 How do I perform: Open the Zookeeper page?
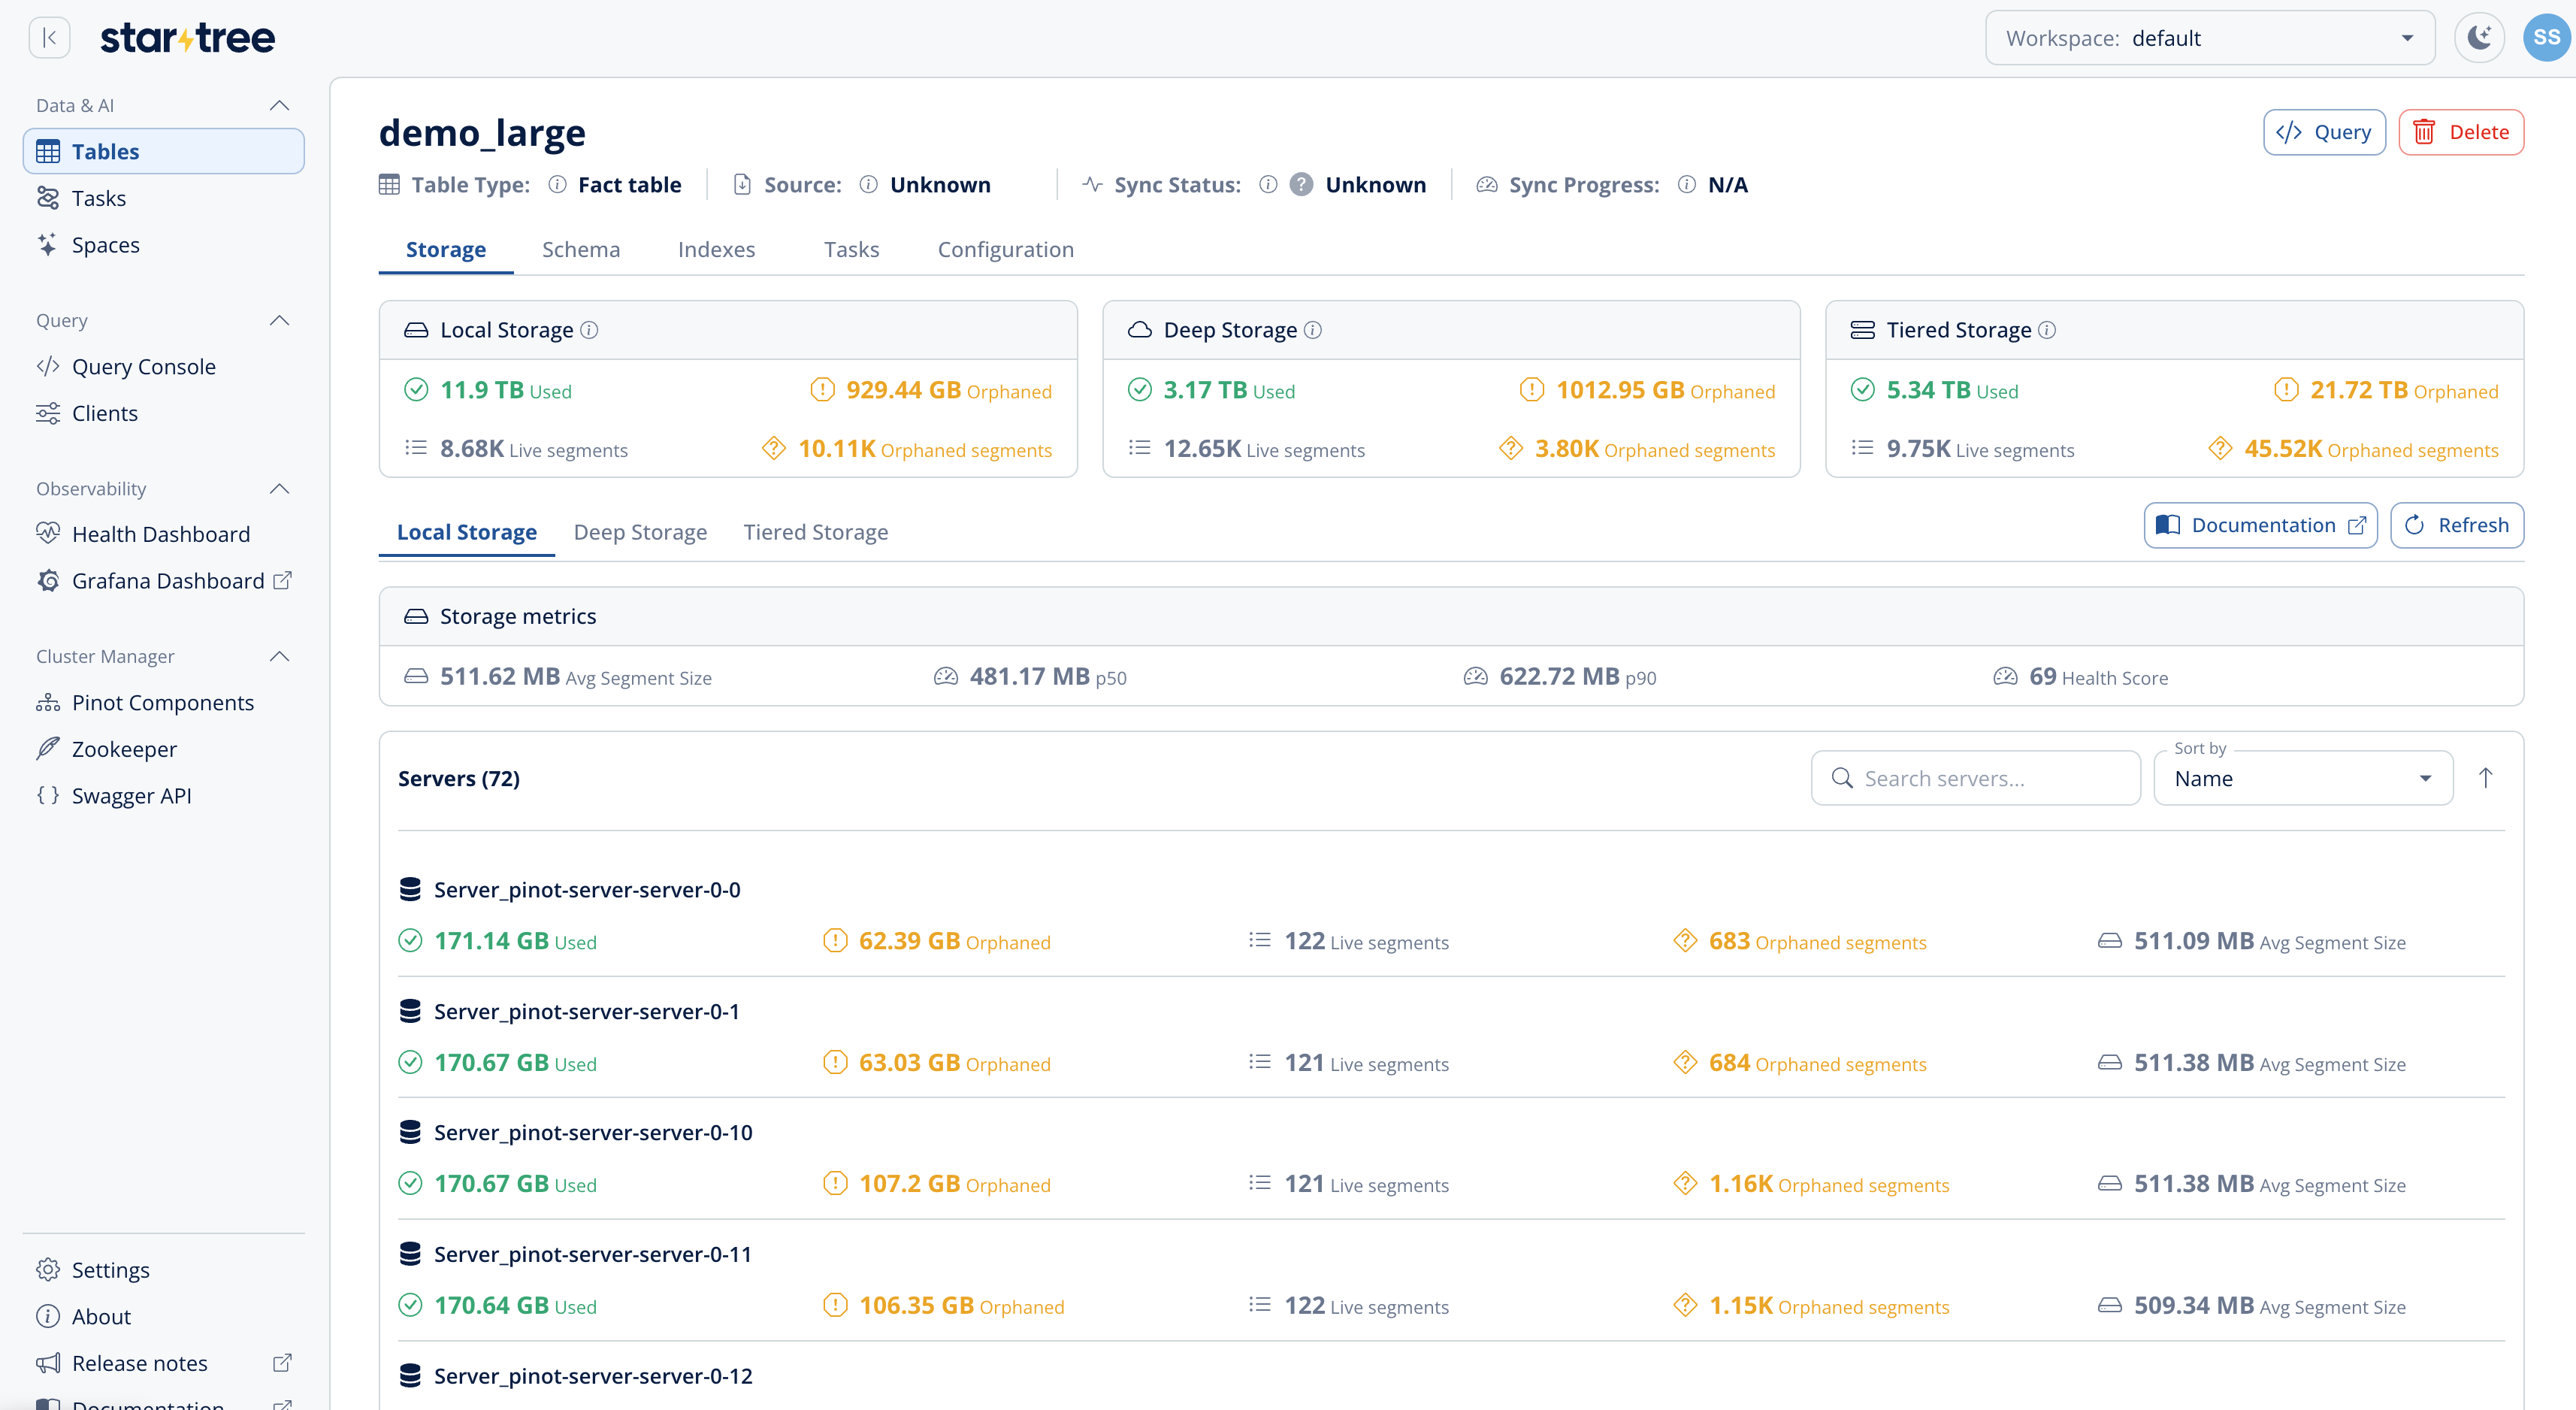point(163,749)
